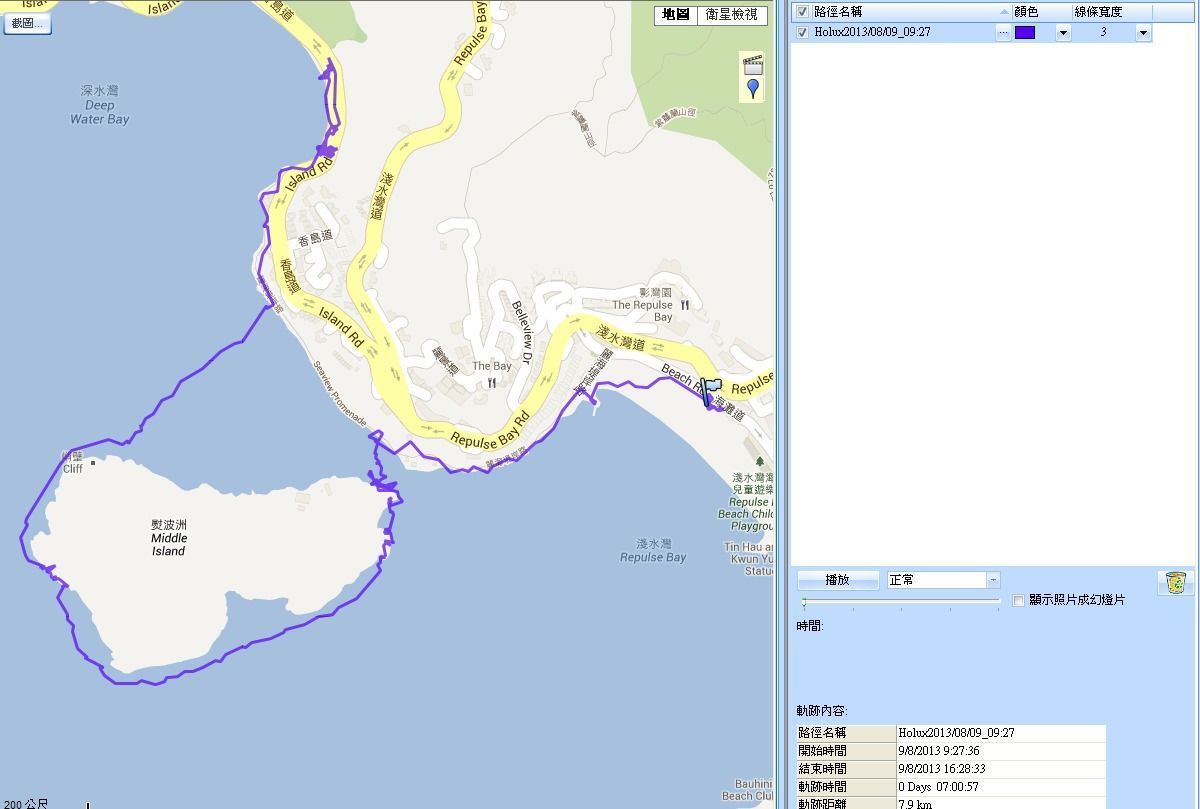Click The Bay restaurant icon on map

pos(492,383)
